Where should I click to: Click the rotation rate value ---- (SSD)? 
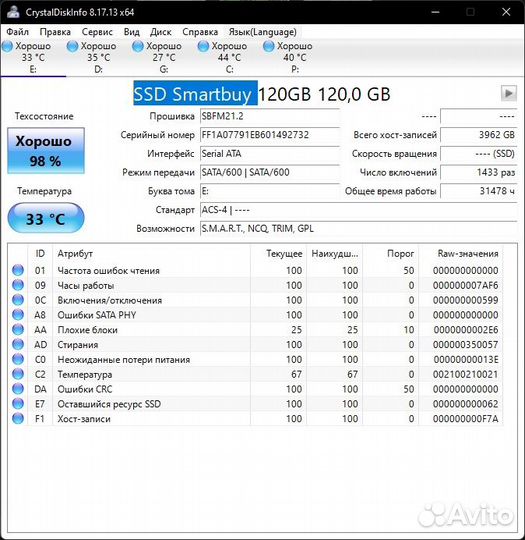click(x=478, y=154)
